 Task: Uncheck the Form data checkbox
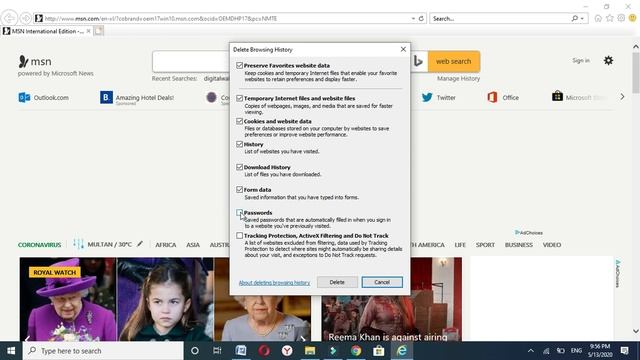[240, 189]
